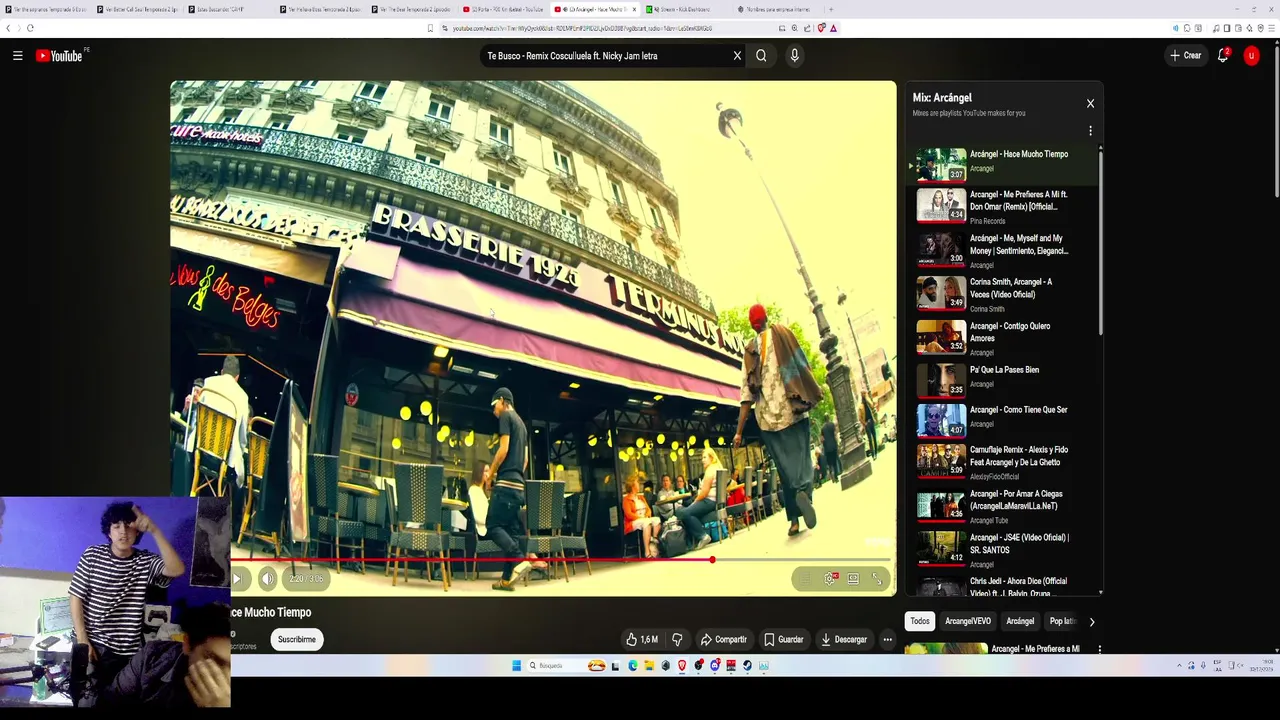This screenshot has width=1280, height=720.
Task: Open the Mix playlist options menu
Action: [x=1090, y=131]
